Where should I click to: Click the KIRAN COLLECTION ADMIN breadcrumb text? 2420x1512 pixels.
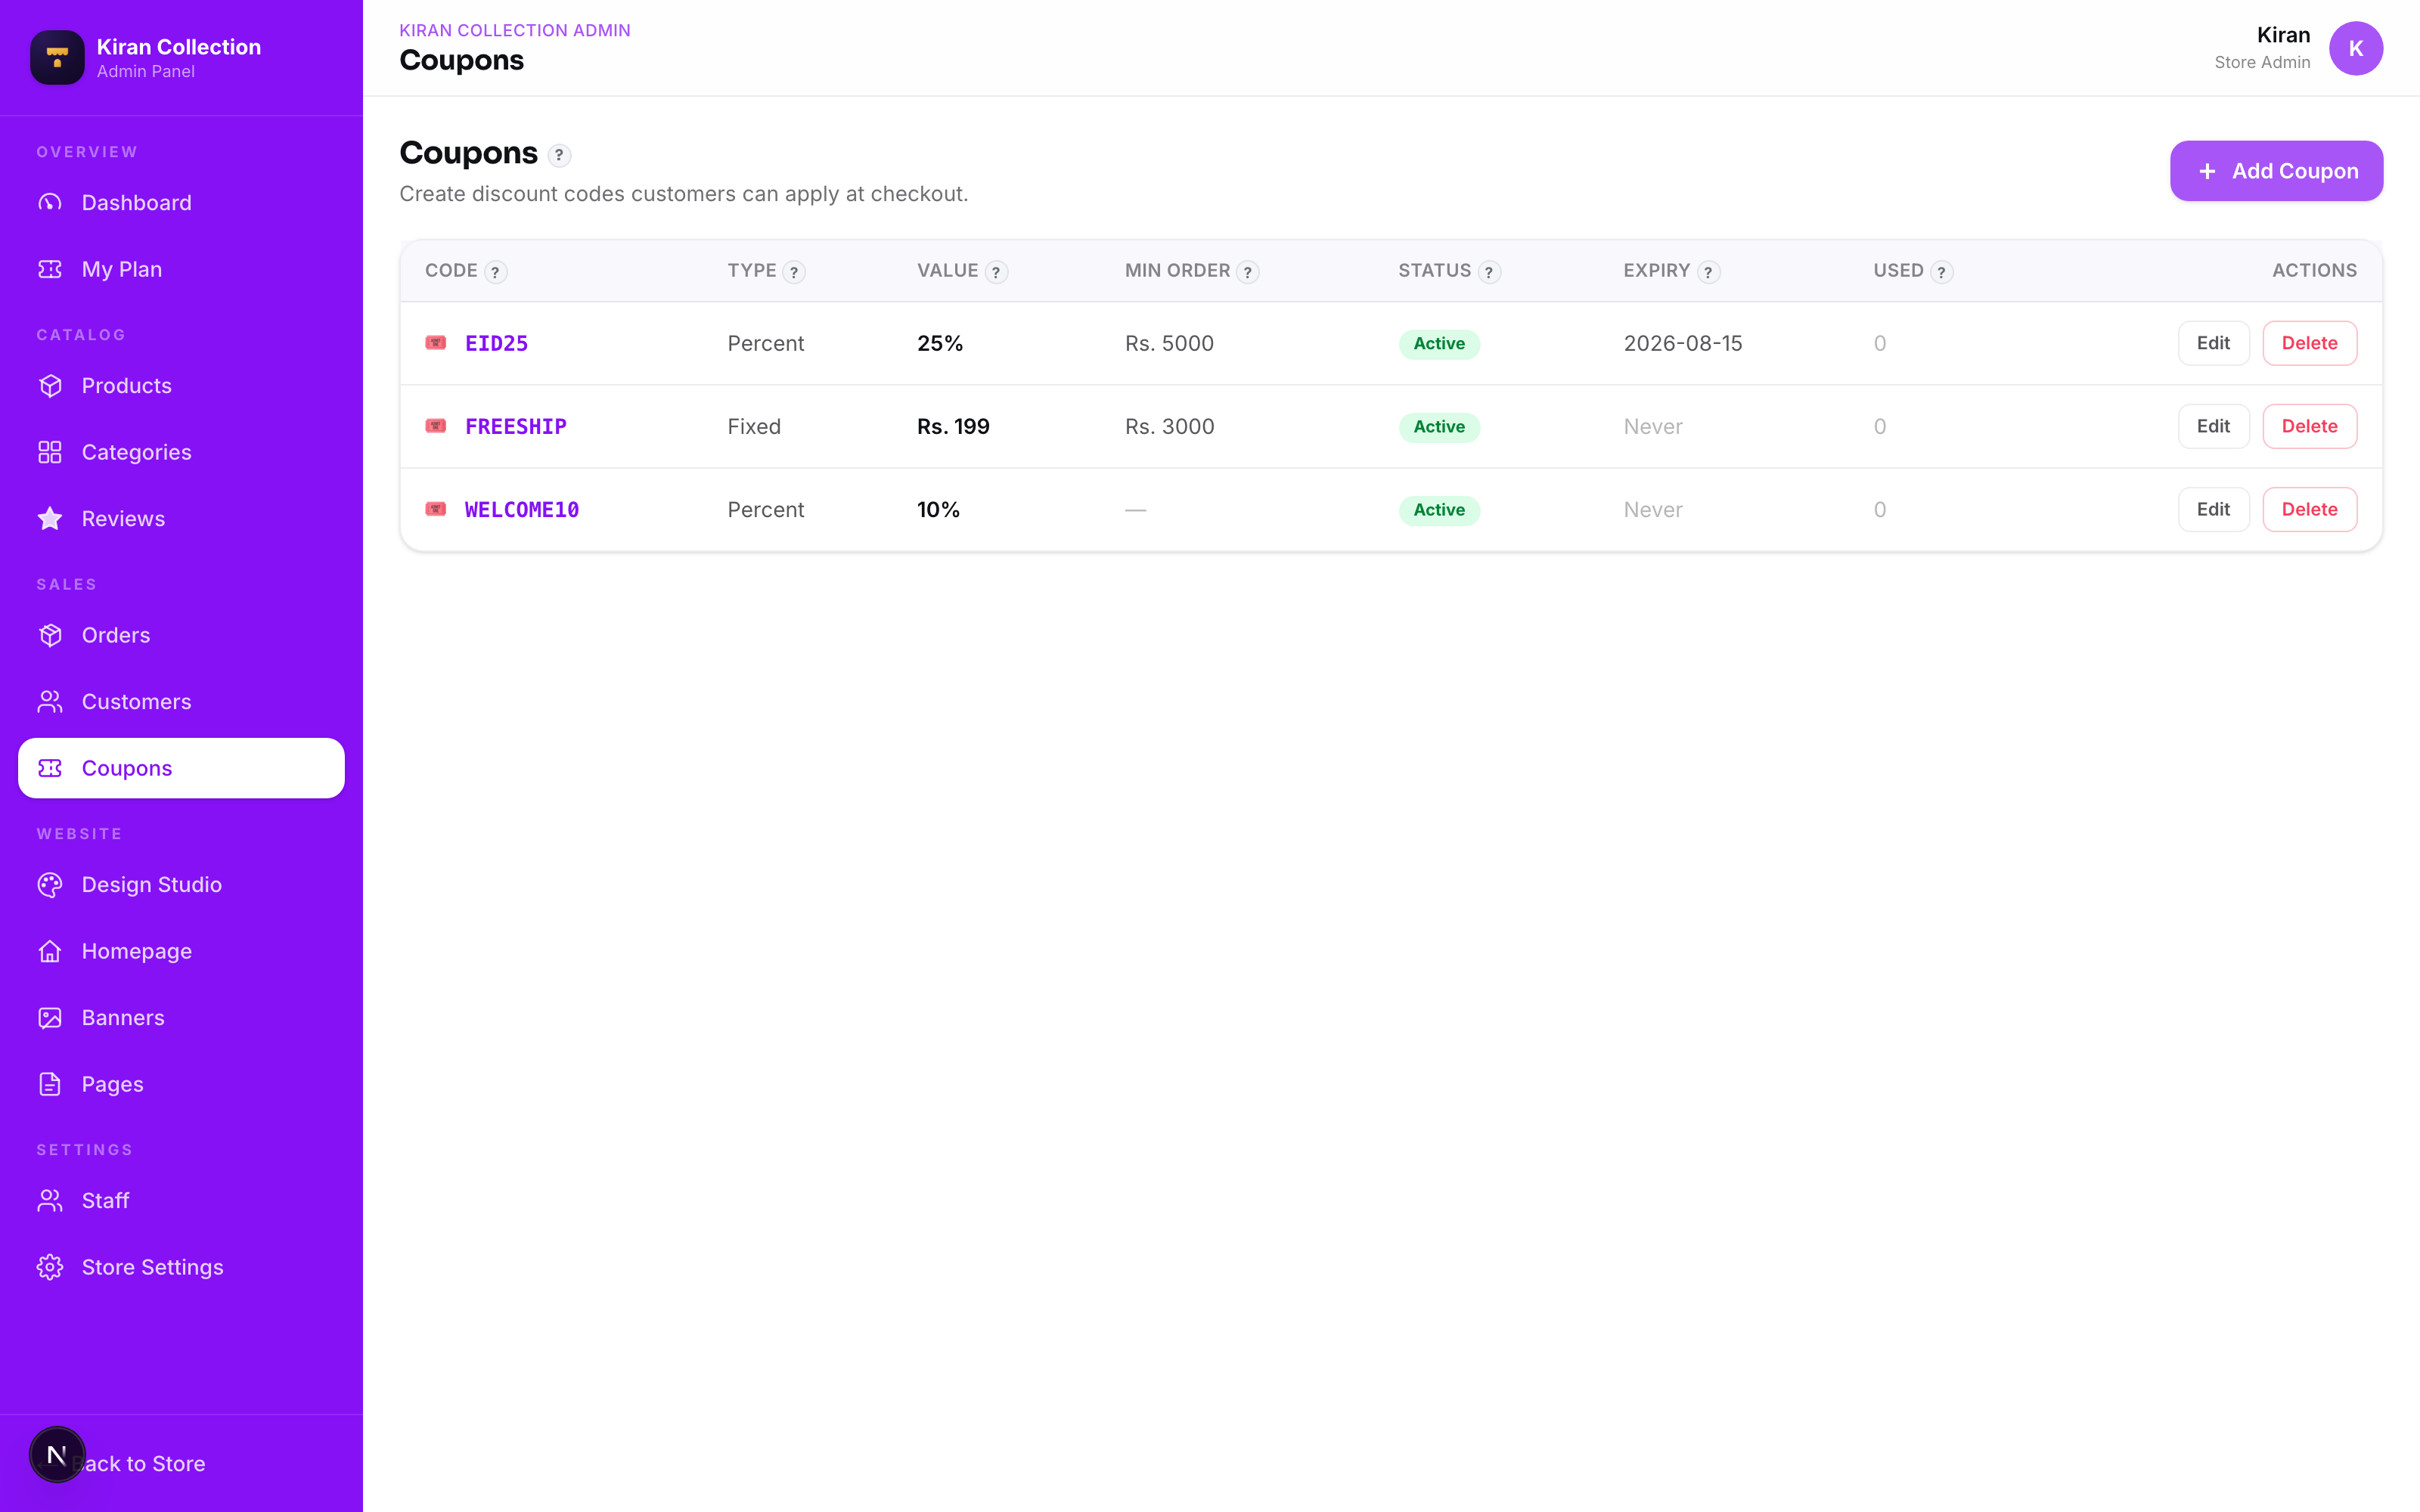click(x=515, y=30)
